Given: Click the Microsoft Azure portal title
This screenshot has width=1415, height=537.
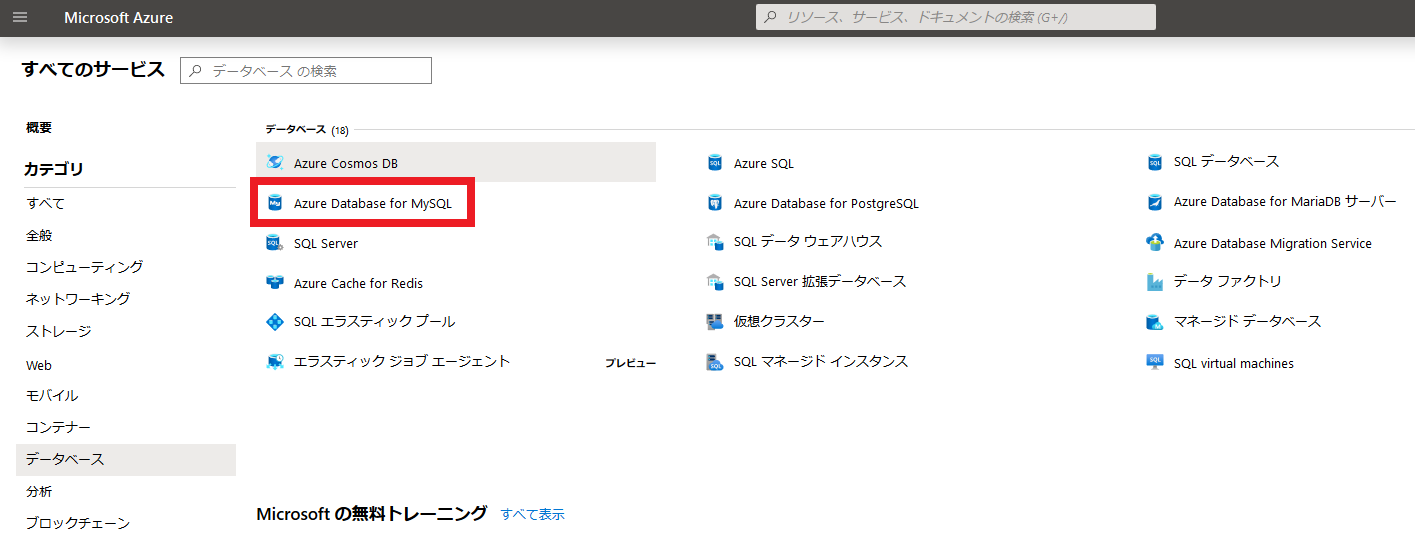Looking at the screenshot, I should click(x=118, y=18).
